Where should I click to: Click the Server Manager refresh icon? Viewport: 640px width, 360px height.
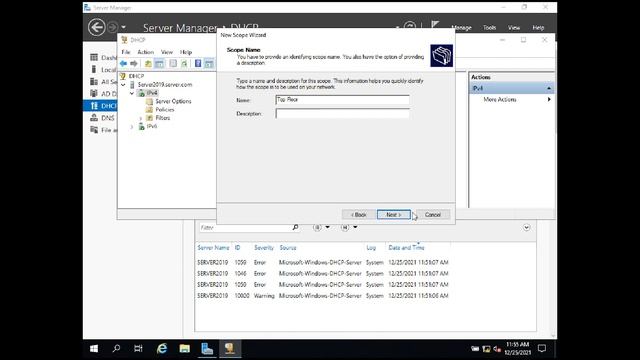tap(409, 27)
